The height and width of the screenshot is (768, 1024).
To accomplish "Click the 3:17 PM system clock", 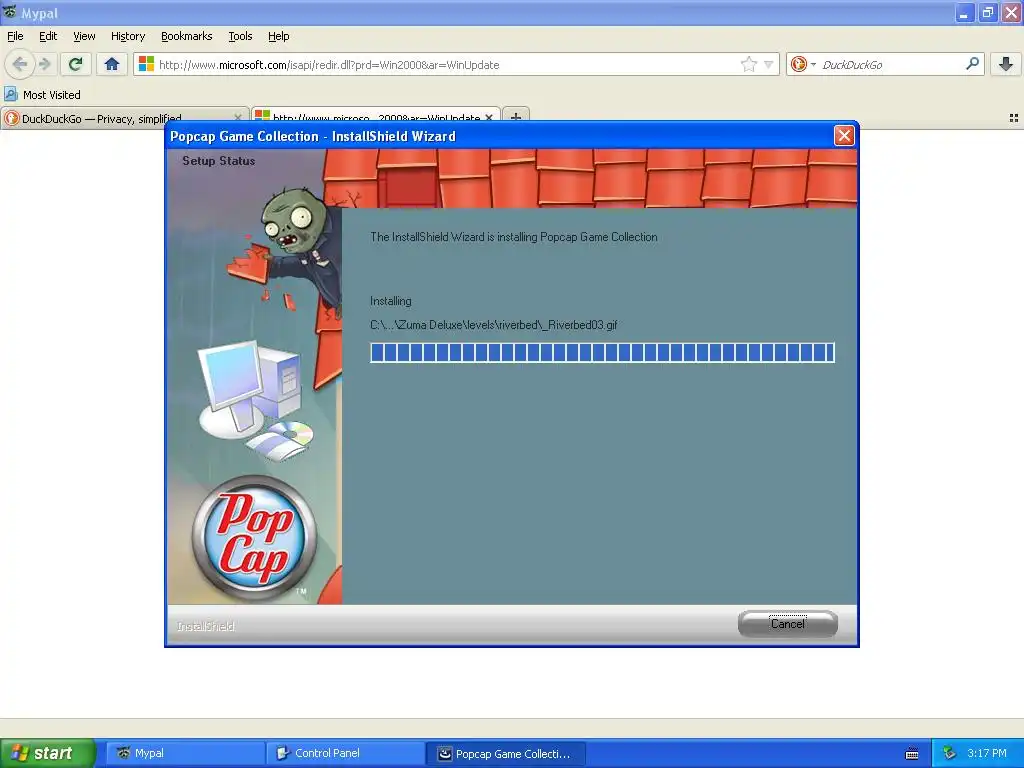I will point(987,753).
